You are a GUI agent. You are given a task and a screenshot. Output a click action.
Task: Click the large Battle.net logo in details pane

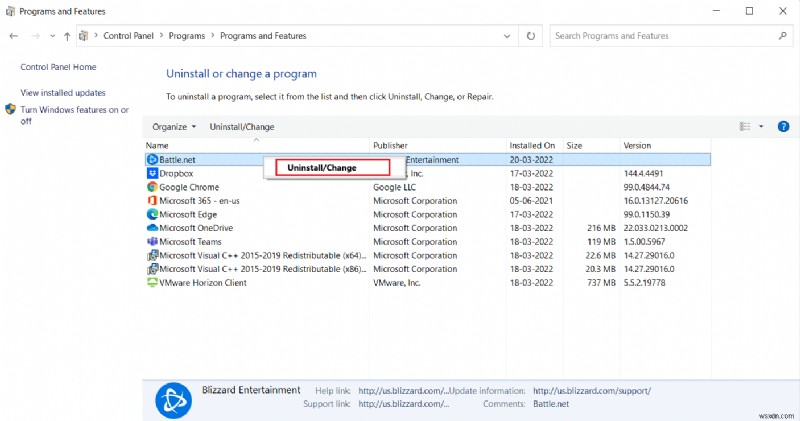tap(173, 401)
